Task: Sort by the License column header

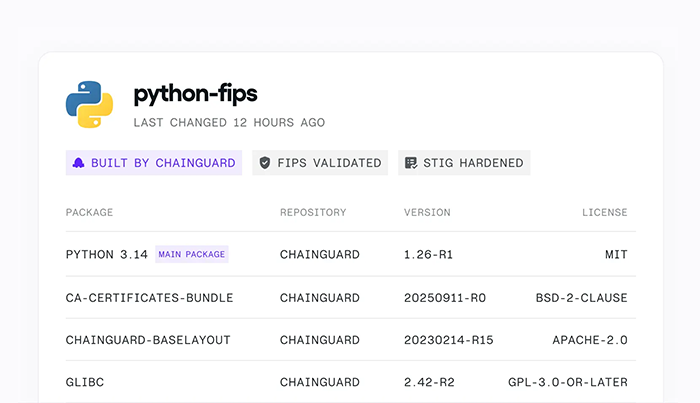Action: pyautogui.click(x=605, y=212)
